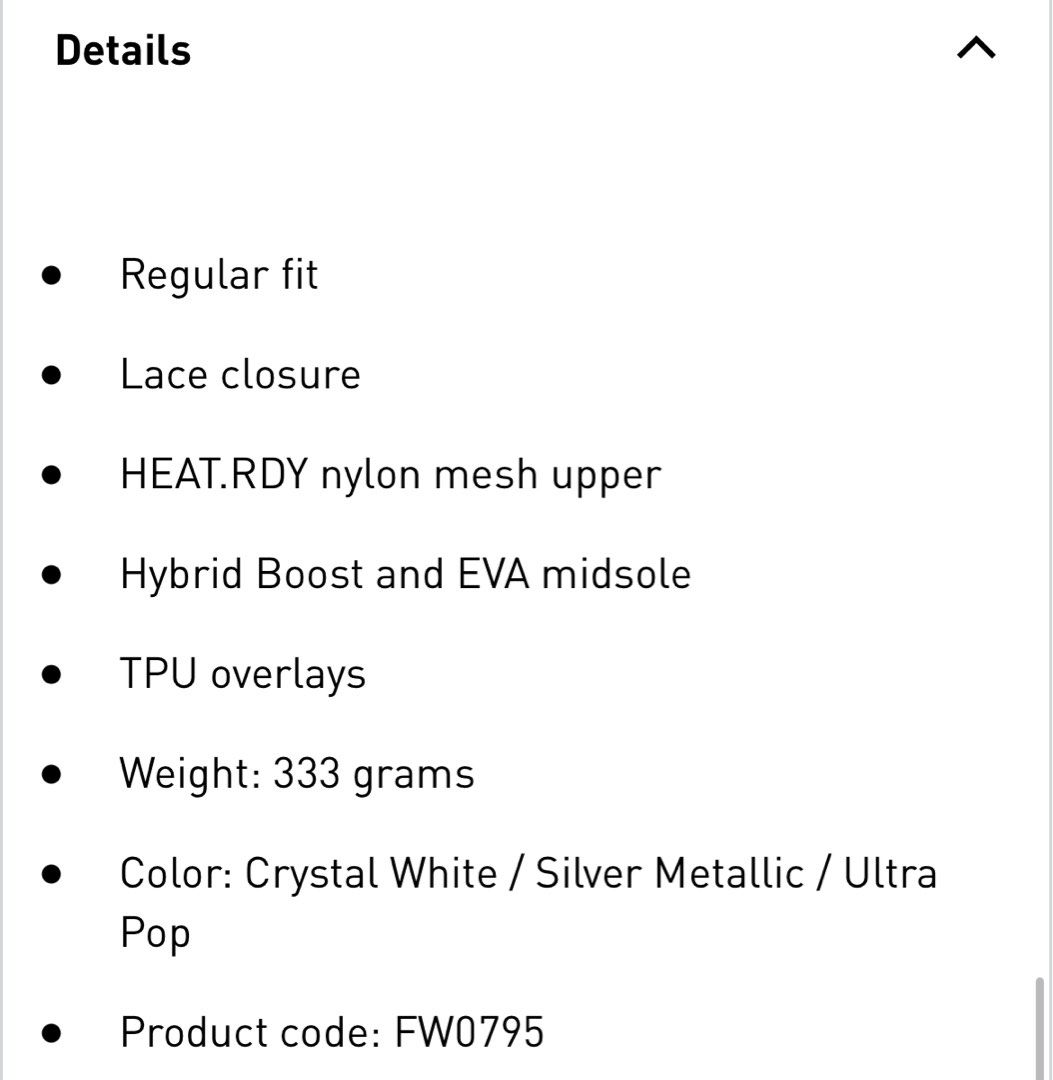The height and width of the screenshot is (1080, 1053).
Task: Click the bullet beside Weight entry
Action: point(51,774)
